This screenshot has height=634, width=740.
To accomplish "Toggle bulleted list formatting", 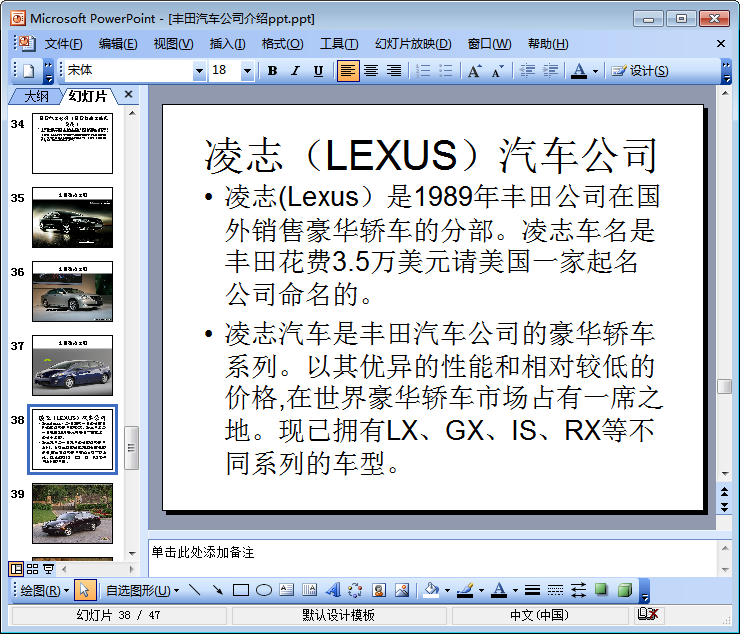I will [x=446, y=71].
